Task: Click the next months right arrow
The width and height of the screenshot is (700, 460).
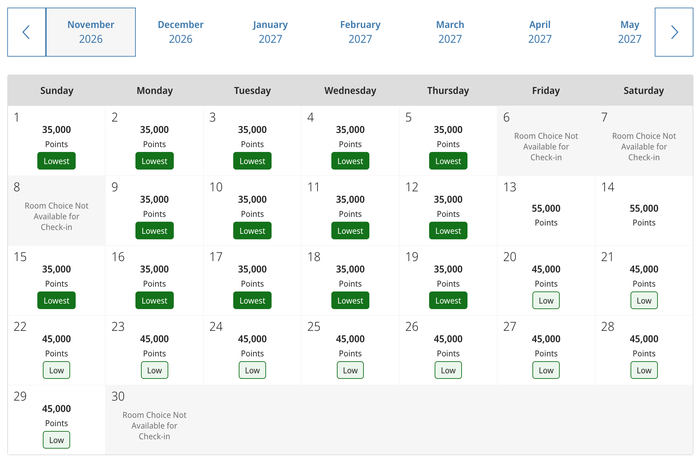Action: coord(674,32)
